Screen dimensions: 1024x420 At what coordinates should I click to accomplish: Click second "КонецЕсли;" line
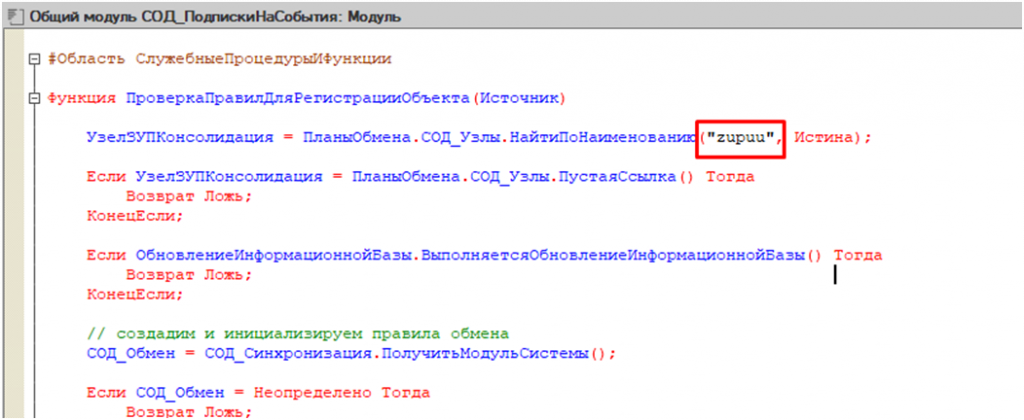(x=136, y=295)
